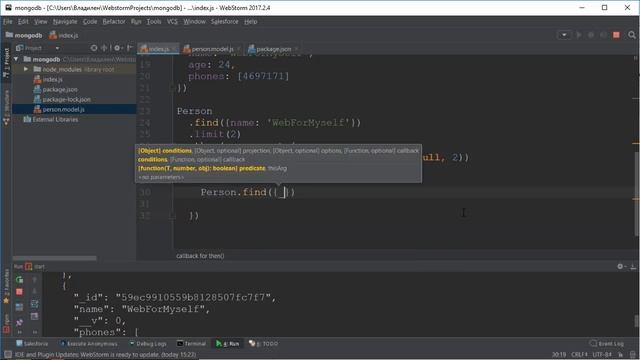Open Search Everywhere magnifier icon

(632, 35)
